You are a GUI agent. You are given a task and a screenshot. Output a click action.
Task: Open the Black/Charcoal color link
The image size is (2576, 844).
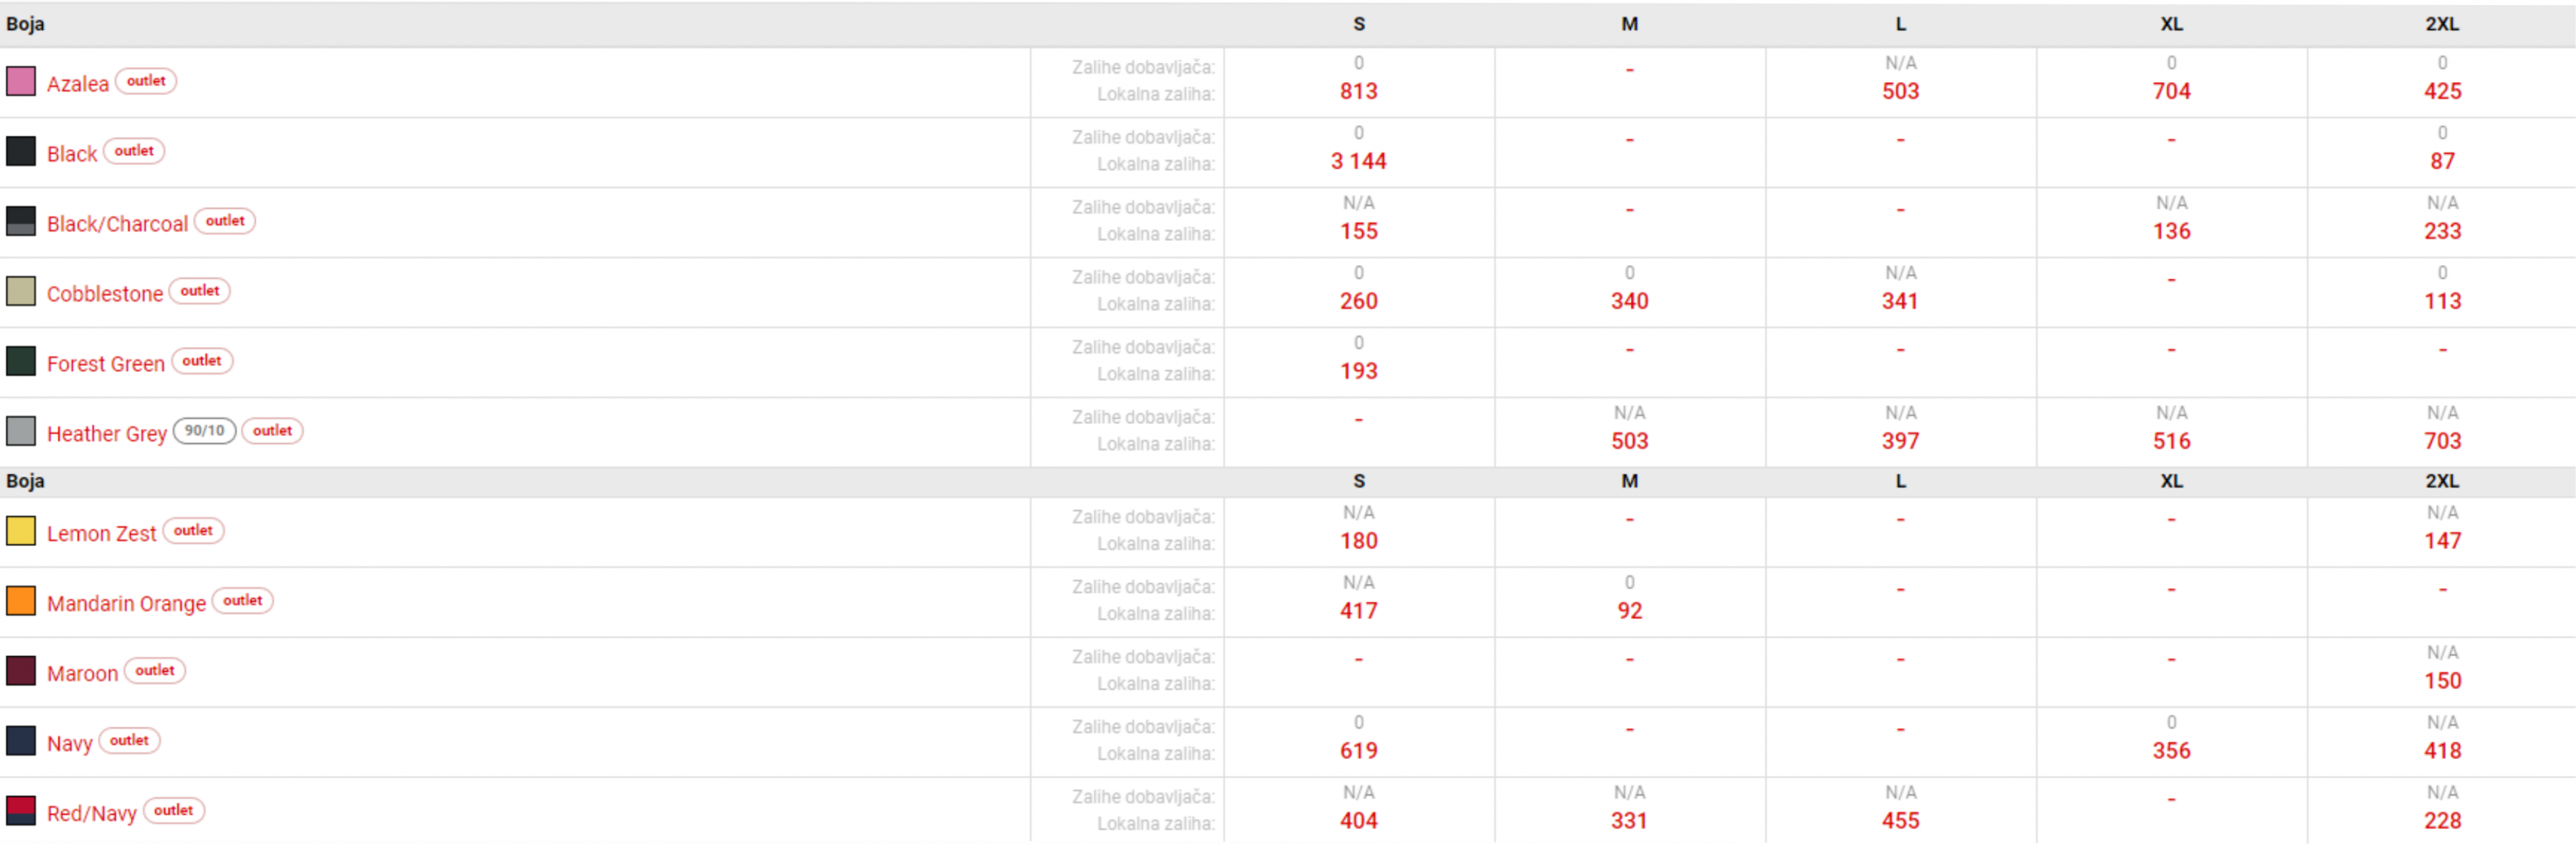click(117, 224)
